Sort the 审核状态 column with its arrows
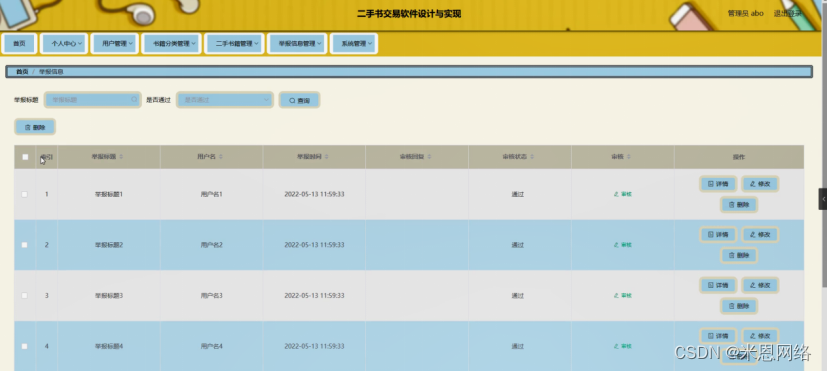Screen dimensions: 827x371 coord(532,157)
